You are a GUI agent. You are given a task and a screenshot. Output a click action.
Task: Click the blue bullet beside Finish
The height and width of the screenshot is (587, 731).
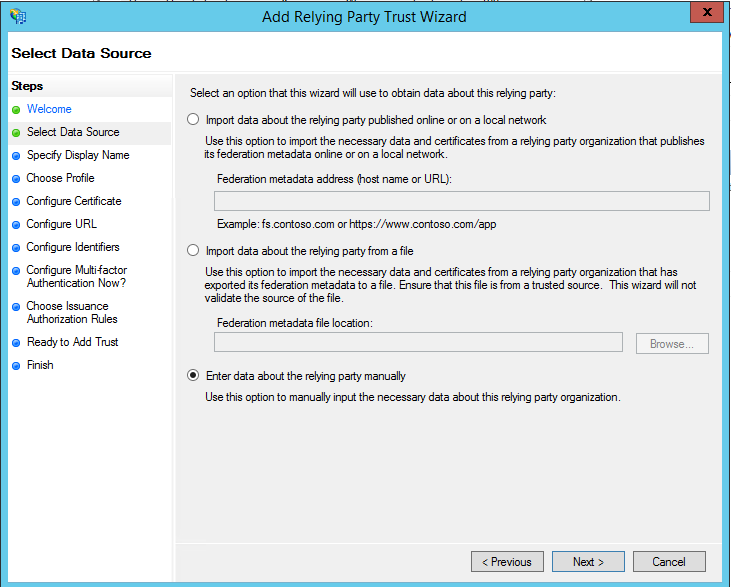16,366
